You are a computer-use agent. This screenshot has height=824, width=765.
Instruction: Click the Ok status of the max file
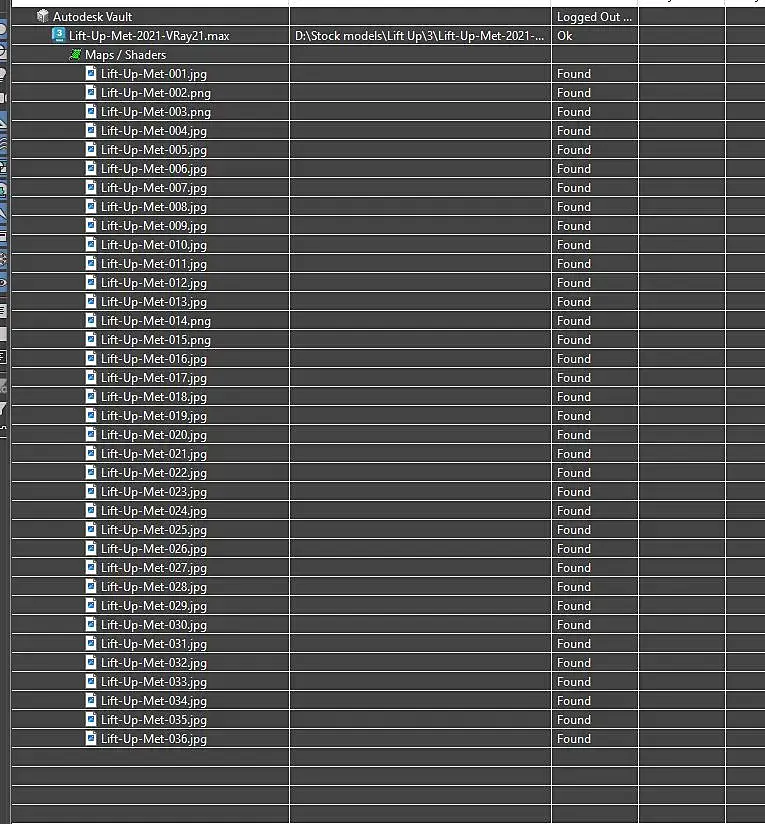[565, 36]
